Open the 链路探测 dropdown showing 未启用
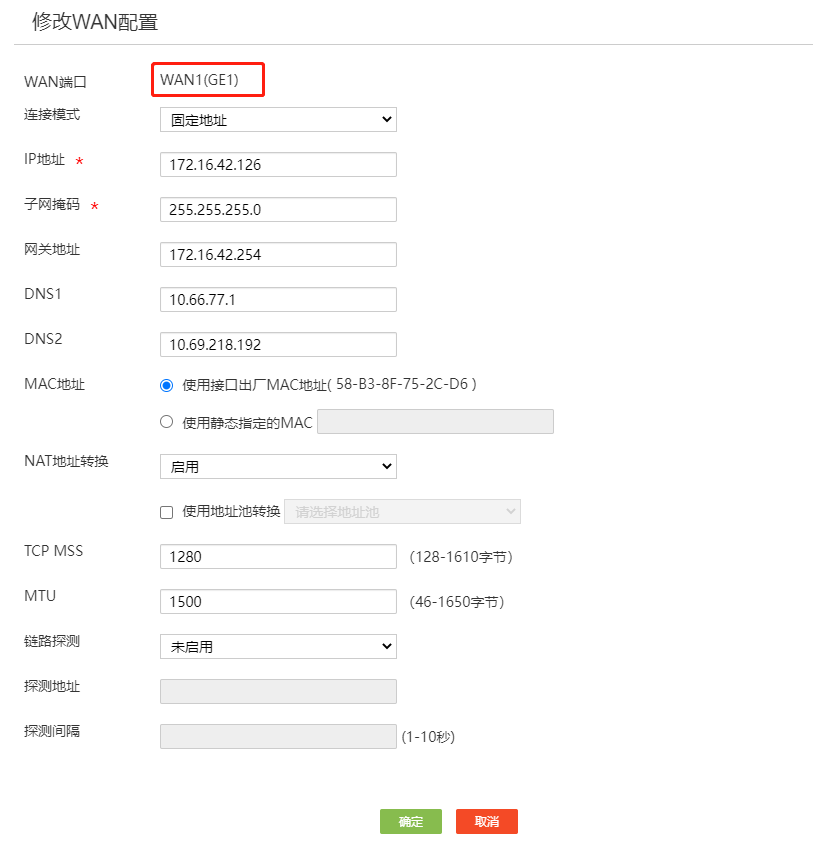Screen dimensions: 813x850 pos(278,646)
